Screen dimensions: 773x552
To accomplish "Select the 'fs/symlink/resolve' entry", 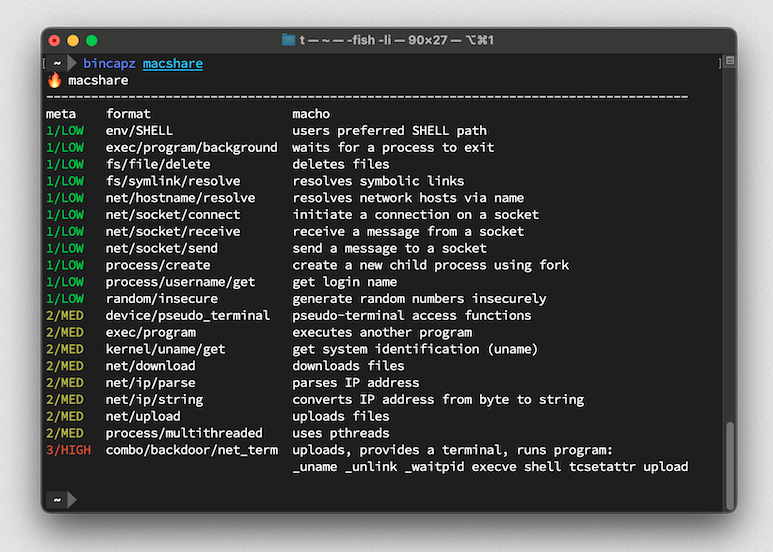I will (173, 181).
